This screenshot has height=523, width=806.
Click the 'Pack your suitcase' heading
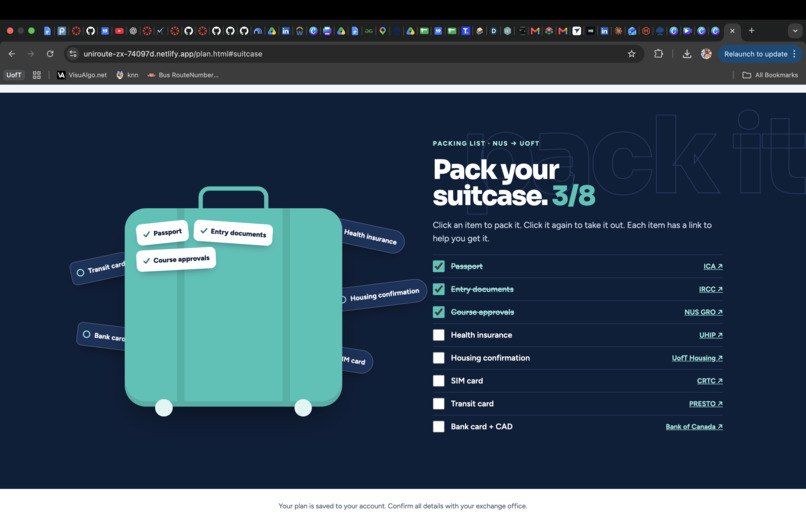514,183
